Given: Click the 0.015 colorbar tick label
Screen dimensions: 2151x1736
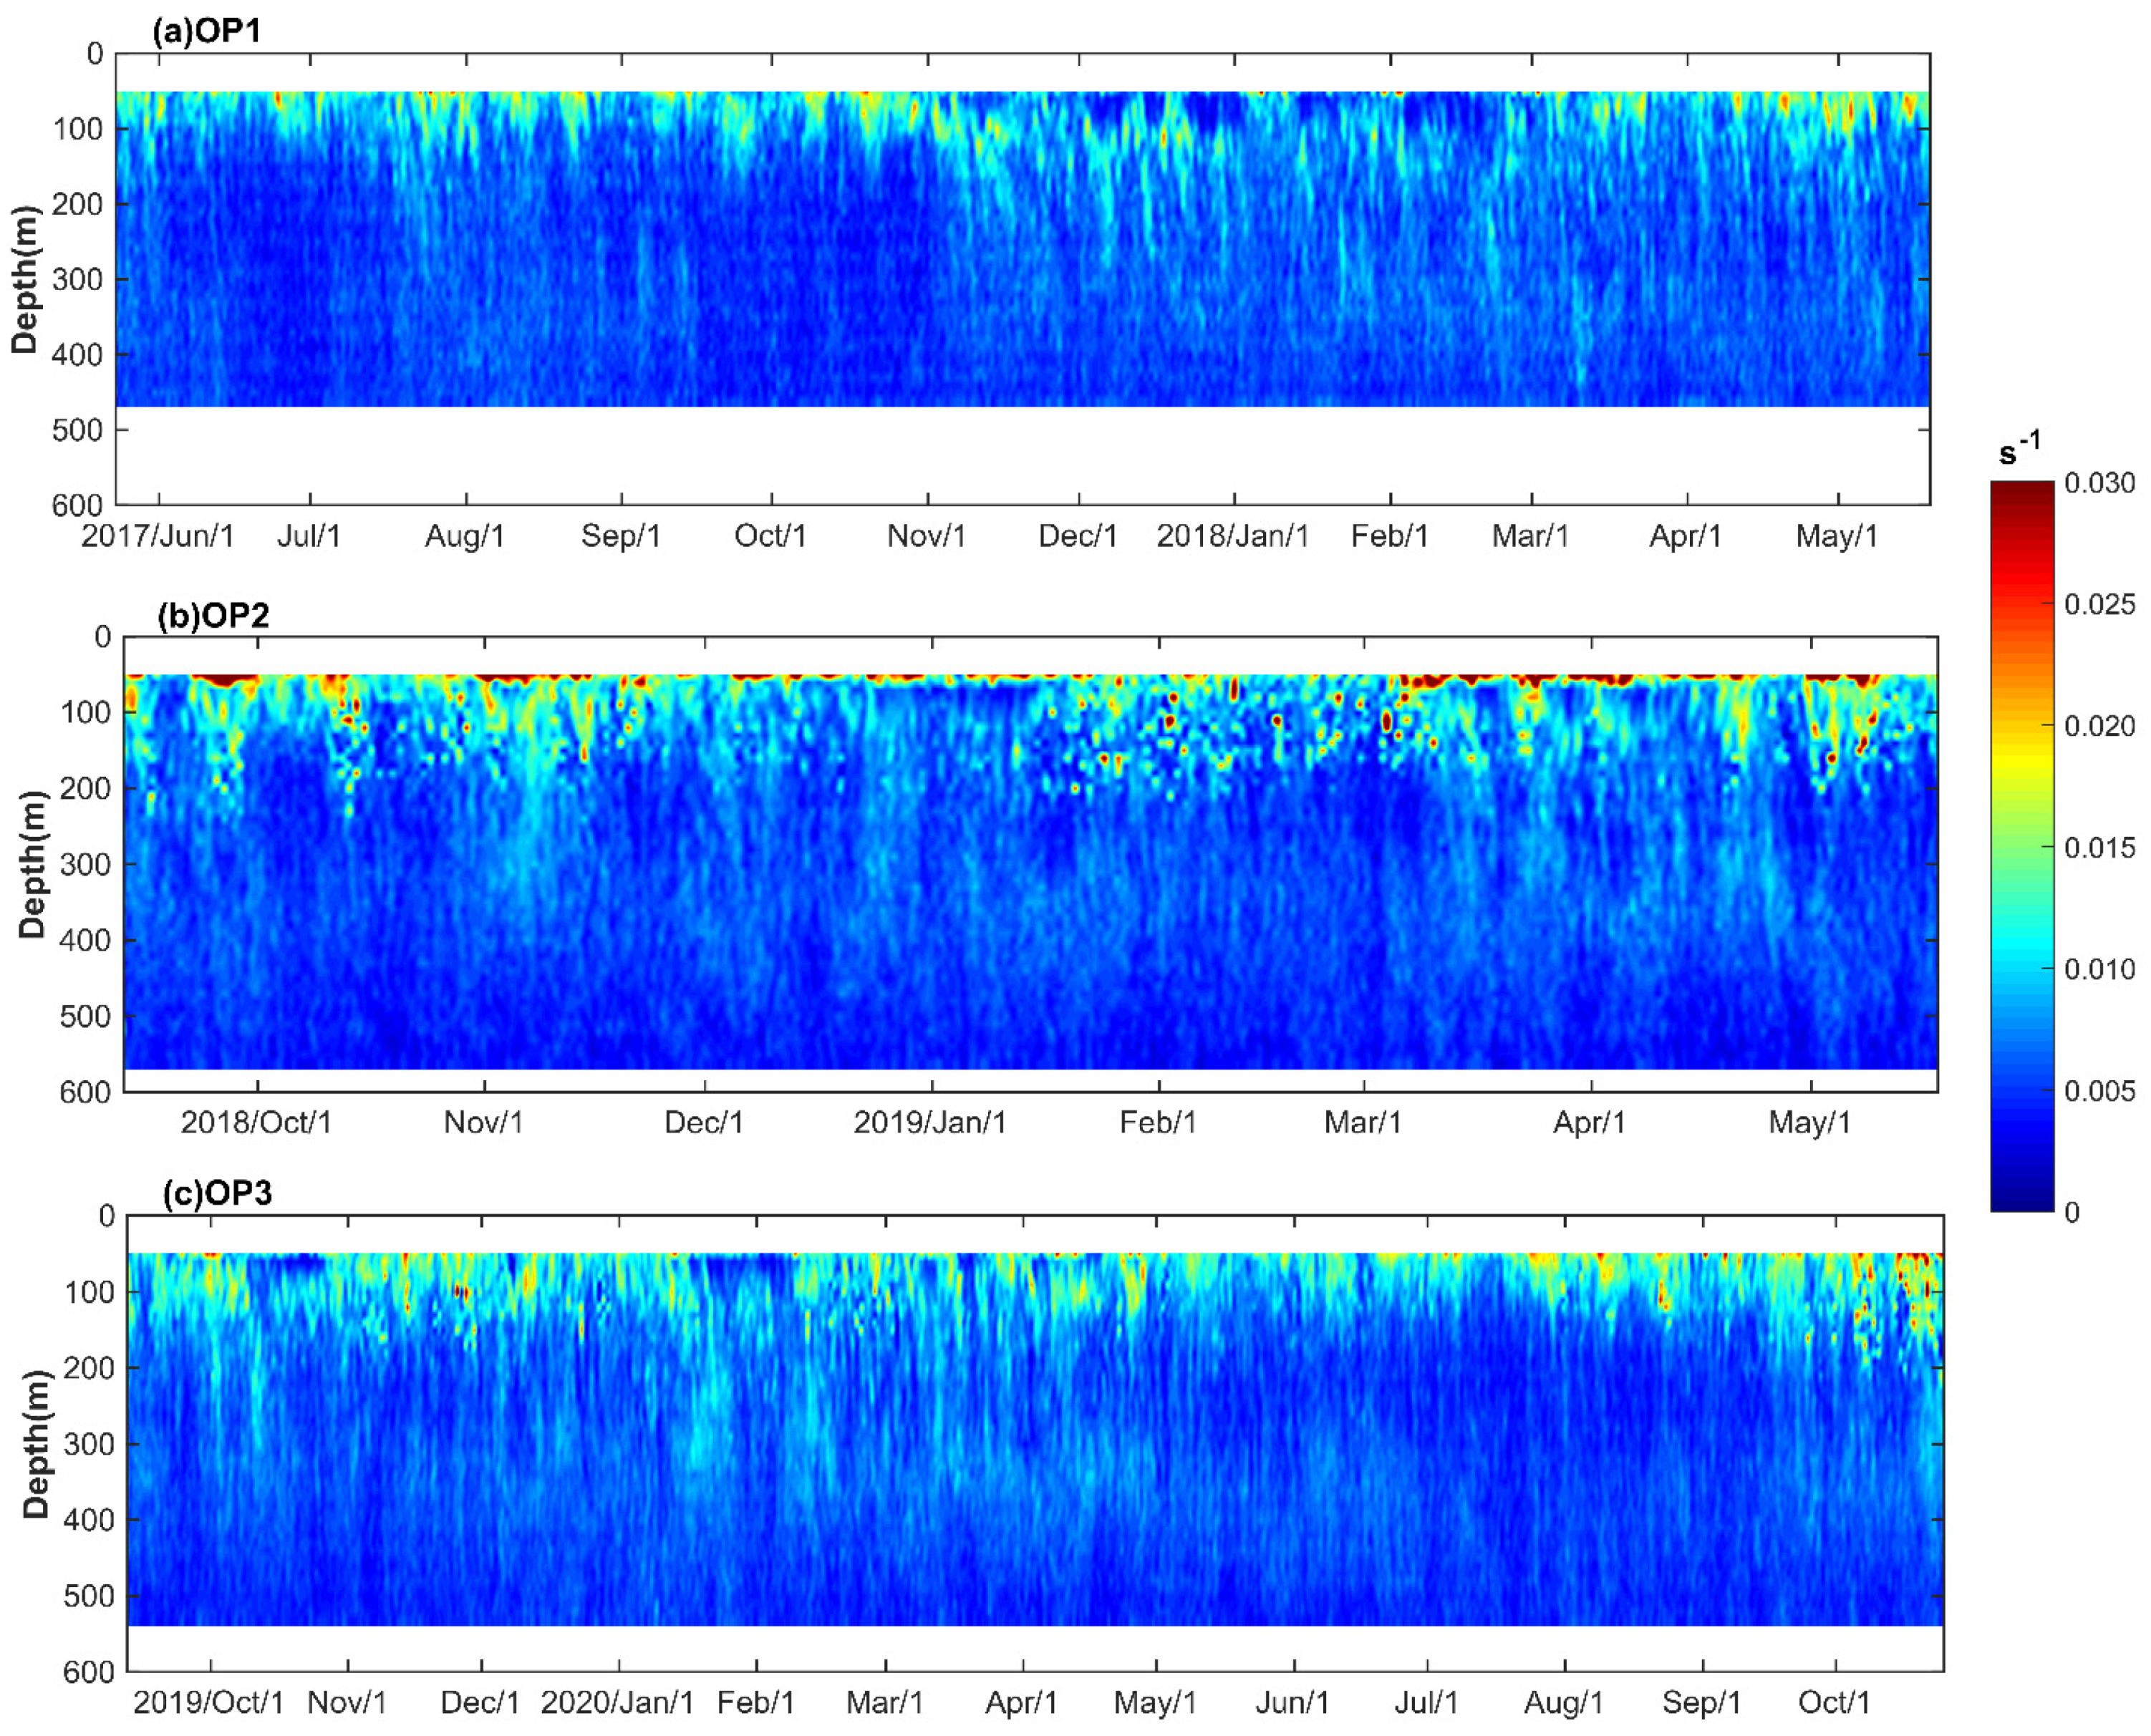Looking at the screenshot, I should click(x=2100, y=848).
